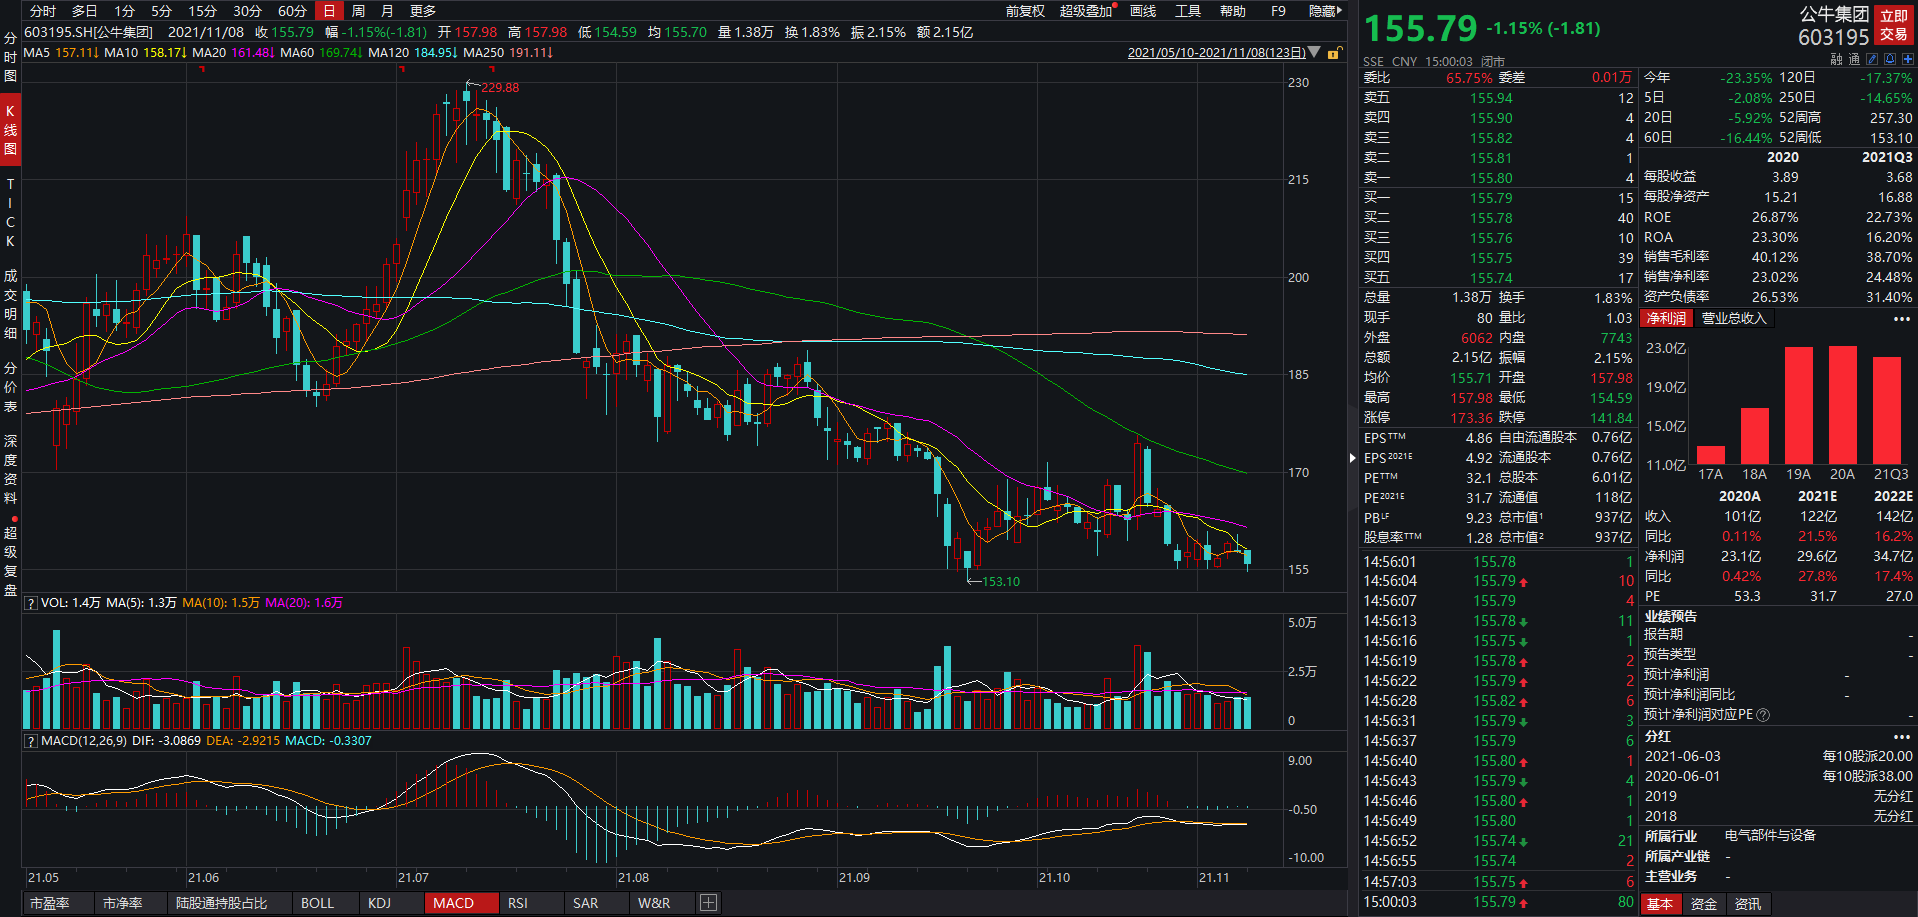1918x917 pixels.
Task: Switch to the 净利润 chart tab
Action: tap(1667, 318)
